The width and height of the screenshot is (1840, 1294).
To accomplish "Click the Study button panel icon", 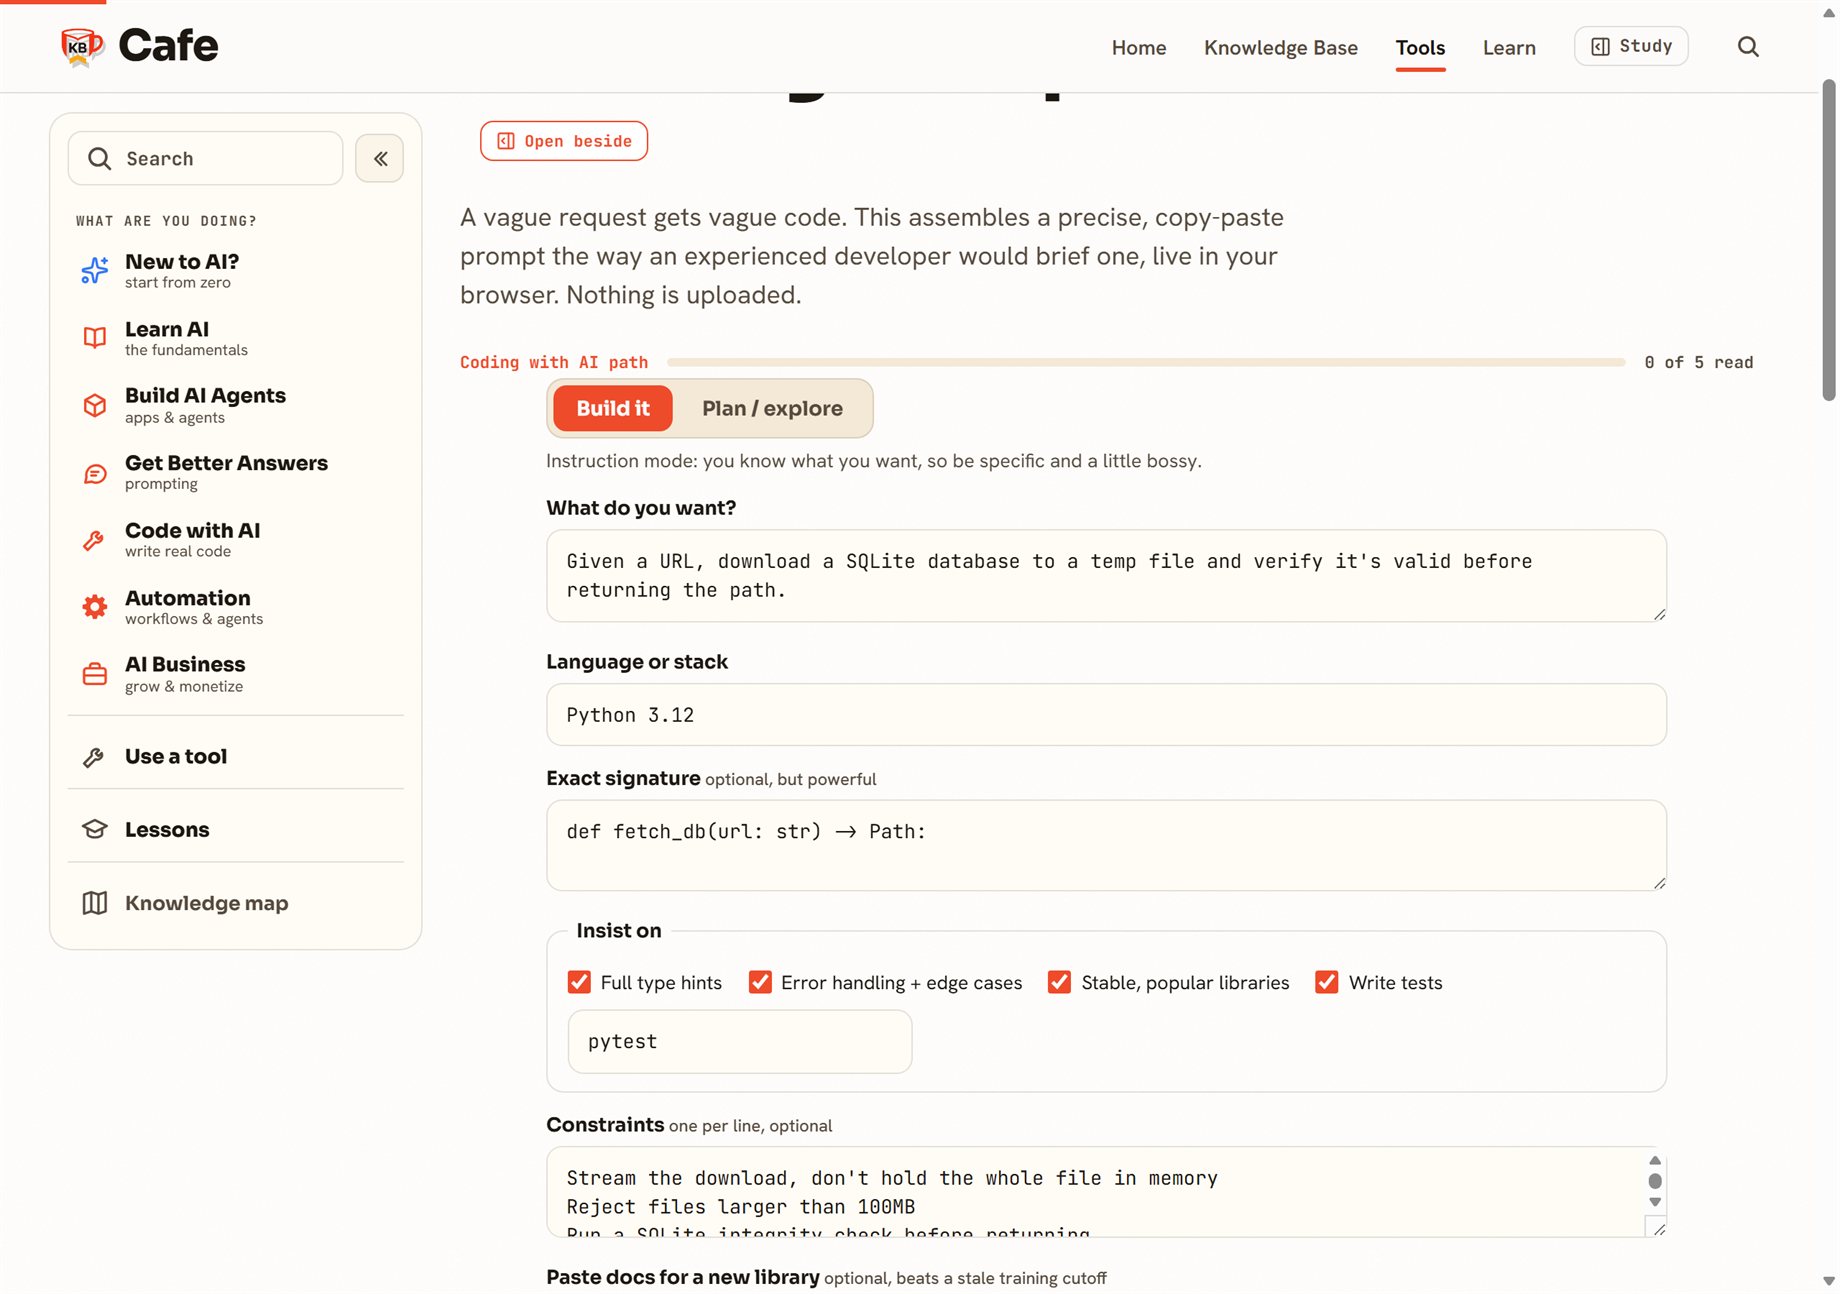I will pos(1600,46).
